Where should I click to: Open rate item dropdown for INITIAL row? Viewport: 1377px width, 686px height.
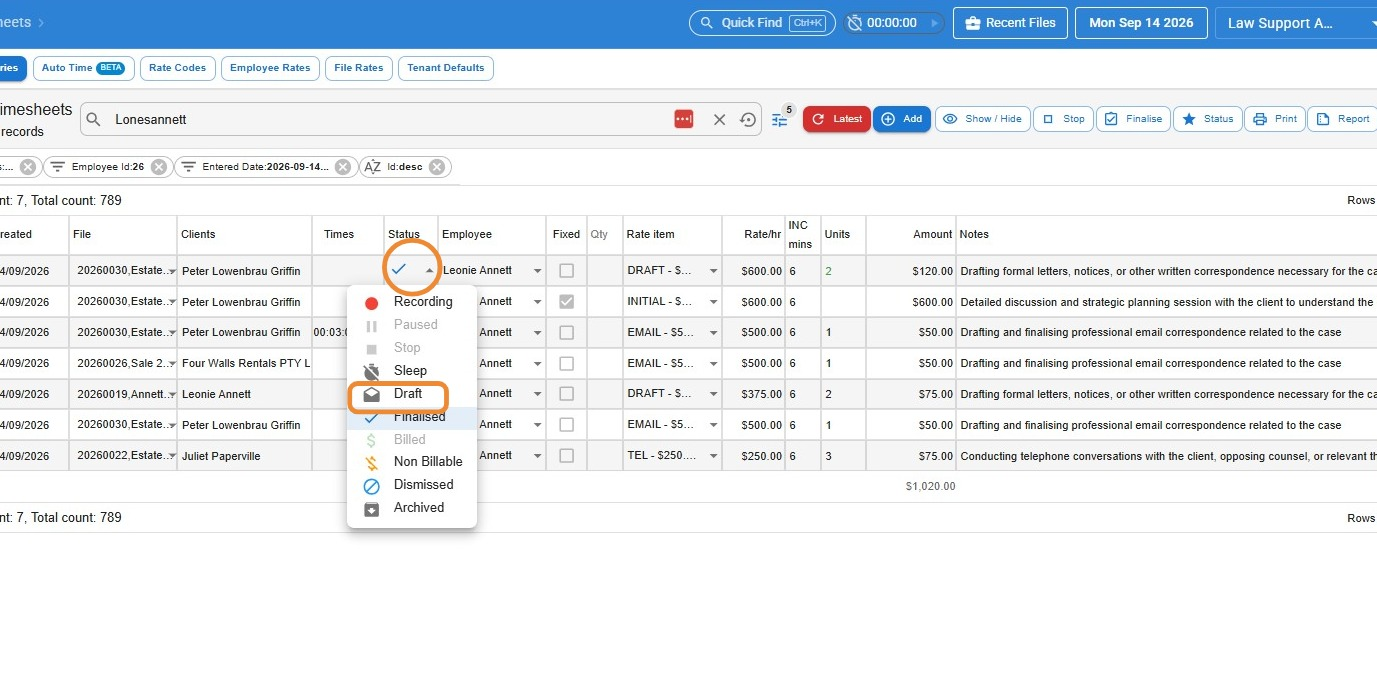(x=713, y=302)
